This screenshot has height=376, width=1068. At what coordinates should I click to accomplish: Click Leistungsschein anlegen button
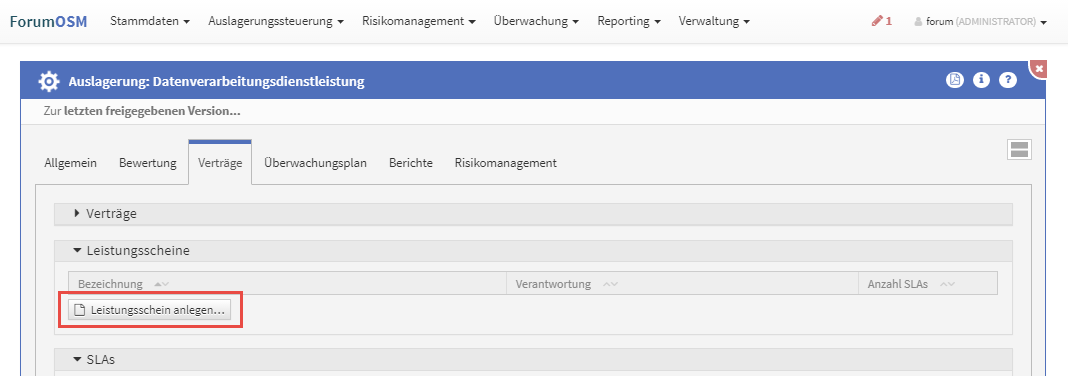tap(150, 310)
